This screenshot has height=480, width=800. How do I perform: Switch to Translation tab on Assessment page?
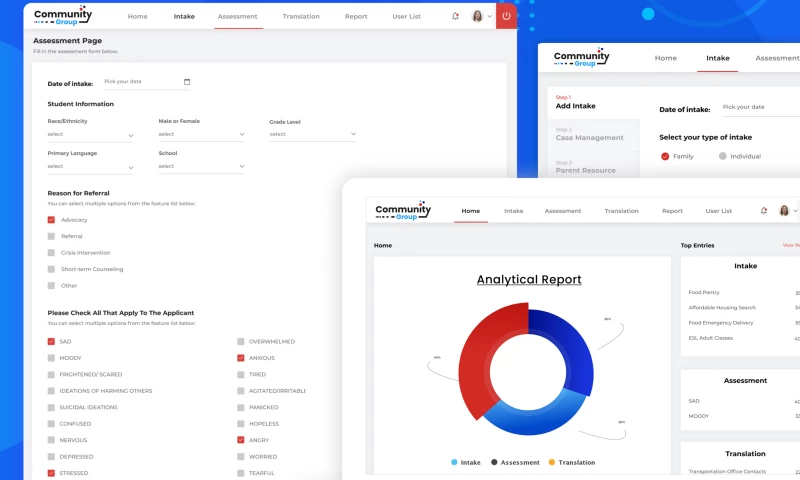pyautogui.click(x=301, y=16)
